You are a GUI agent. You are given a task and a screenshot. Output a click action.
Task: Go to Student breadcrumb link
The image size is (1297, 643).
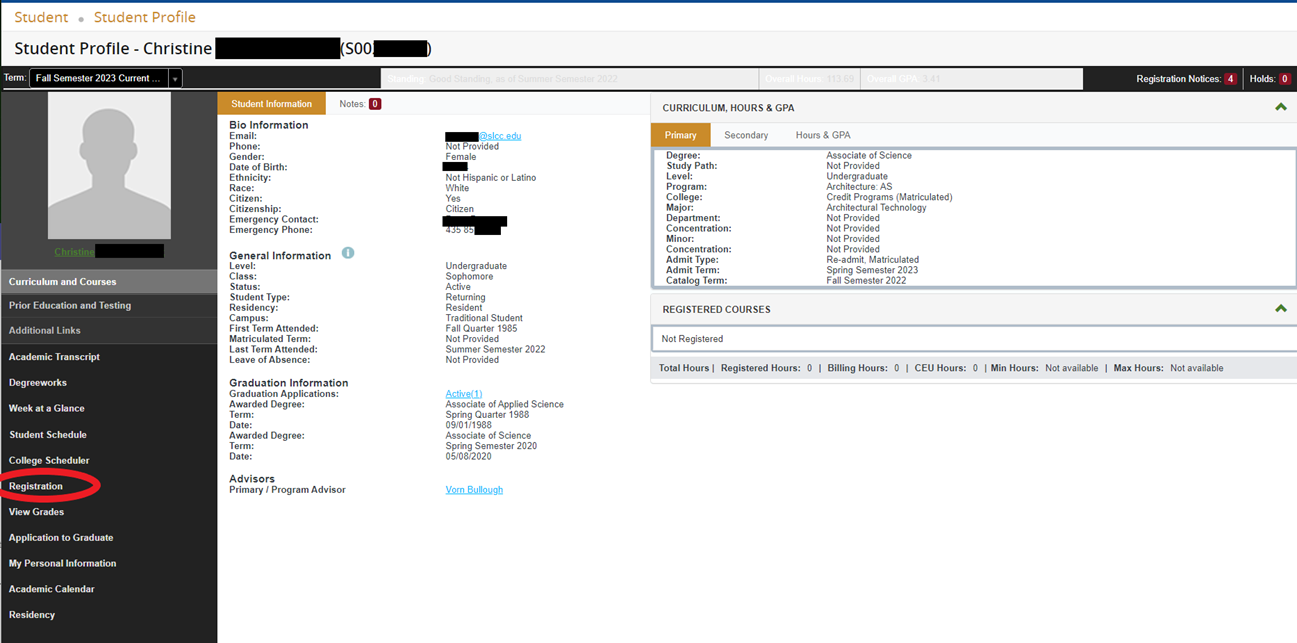(x=41, y=17)
